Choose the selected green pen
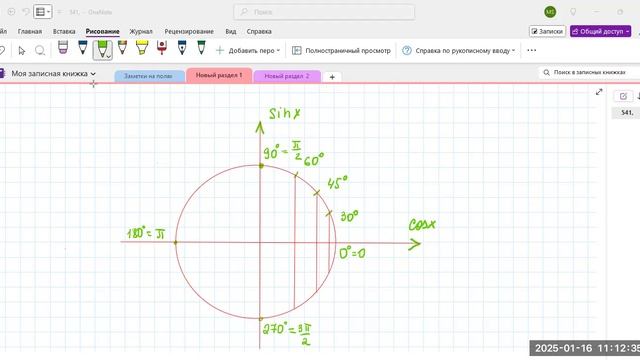 click(x=102, y=50)
